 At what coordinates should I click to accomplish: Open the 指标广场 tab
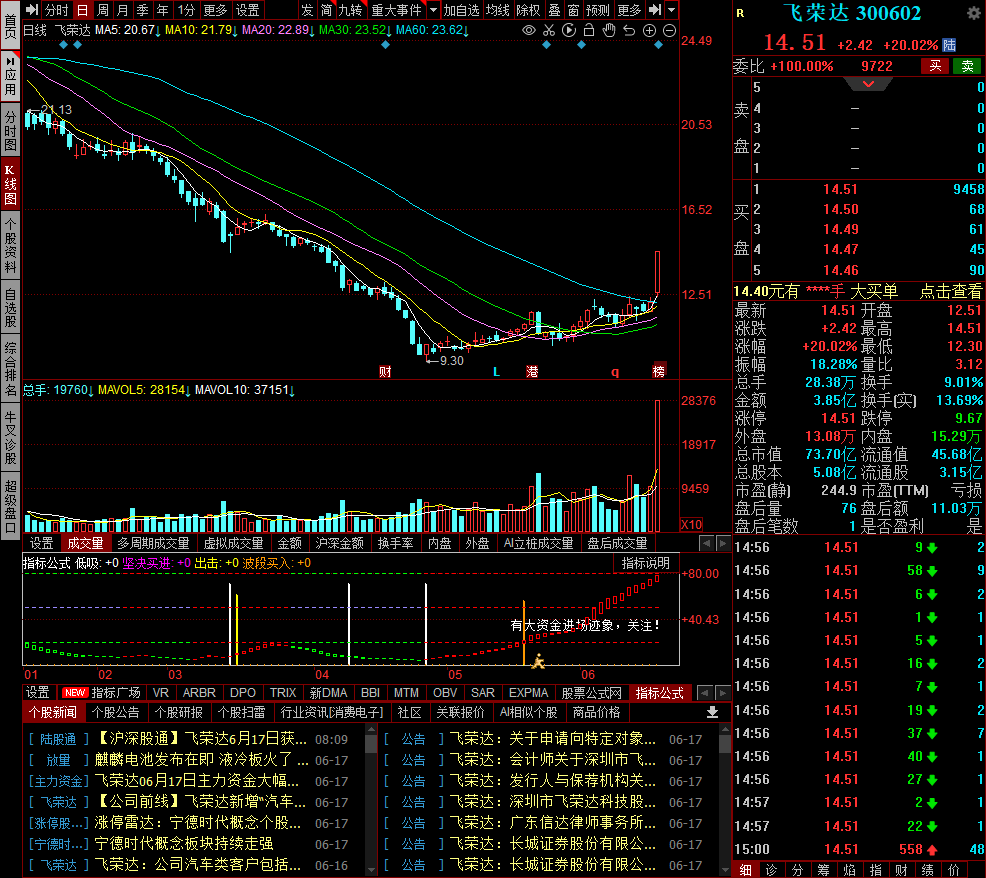(102, 692)
